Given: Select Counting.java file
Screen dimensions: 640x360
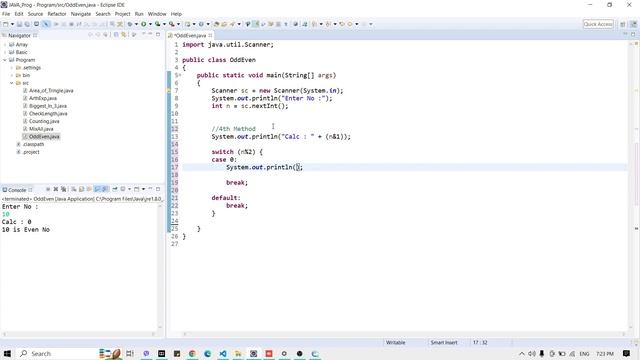Looking at the screenshot, I should 44,121.
